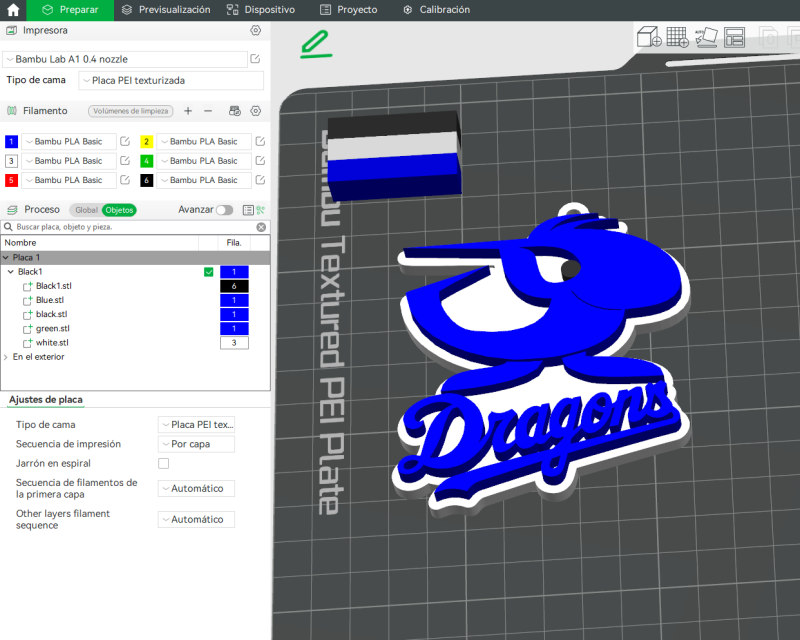The height and width of the screenshot is (640, 800).
Task: Click the Home icon
Action: coord(13,10)
